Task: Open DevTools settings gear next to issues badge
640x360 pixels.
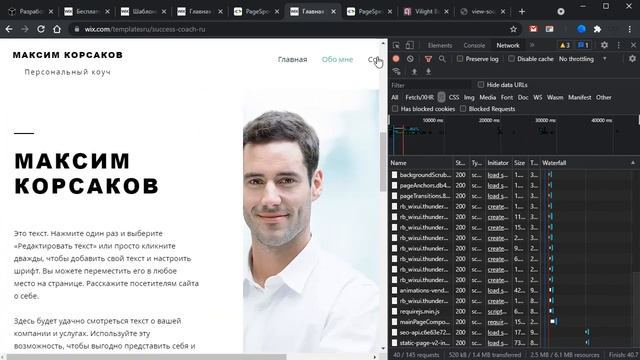Action: point(604,45)
